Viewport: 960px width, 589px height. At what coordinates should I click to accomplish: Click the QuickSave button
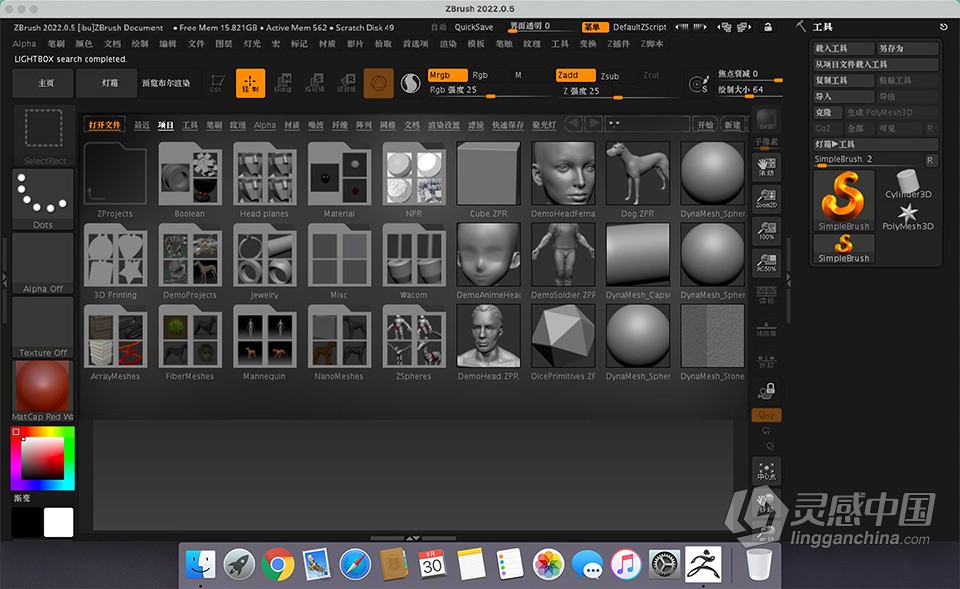click(474, 27)
